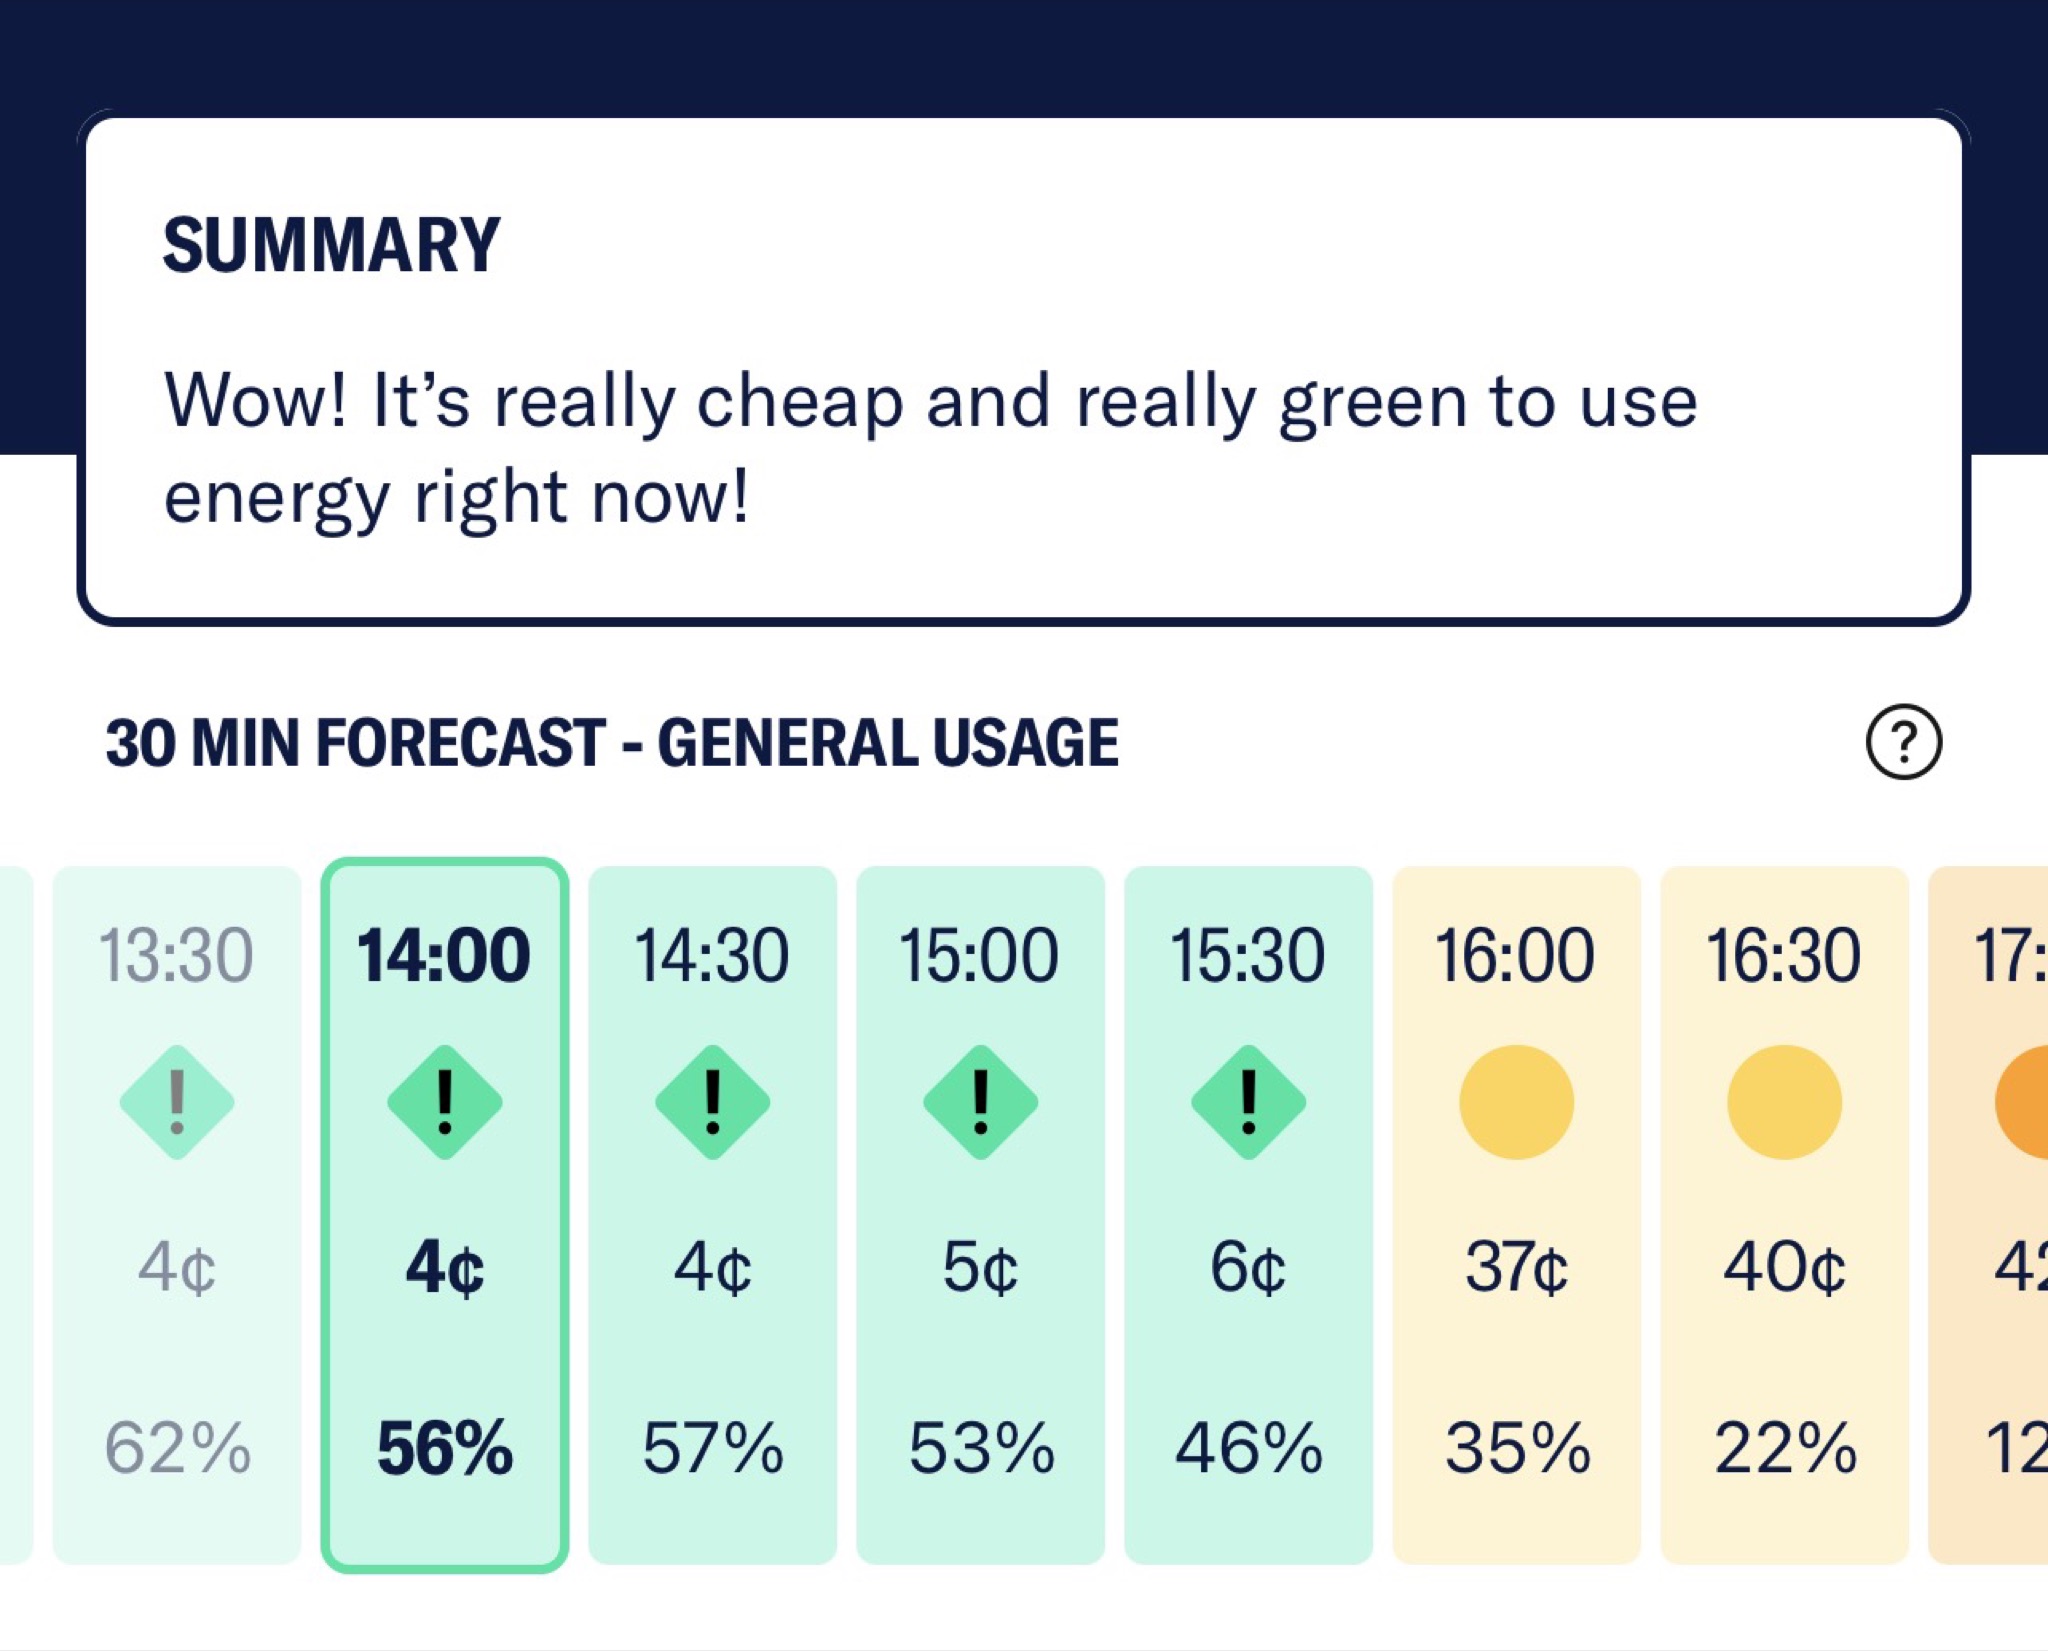This screenshot has height=1651, width=2048.
Task: Select the 14:00 time label
Action: pyautogui.click(x=444, y=956)
